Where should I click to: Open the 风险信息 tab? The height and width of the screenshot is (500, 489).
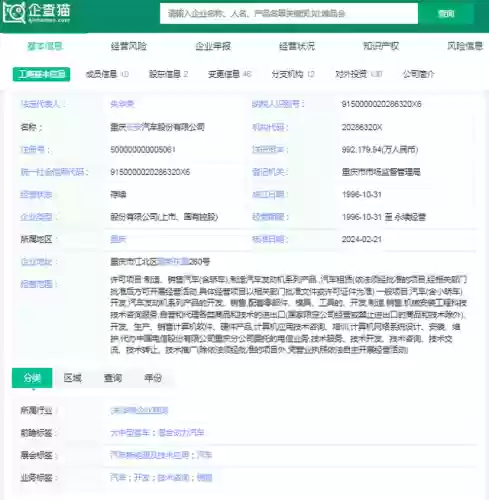point(465,46)
